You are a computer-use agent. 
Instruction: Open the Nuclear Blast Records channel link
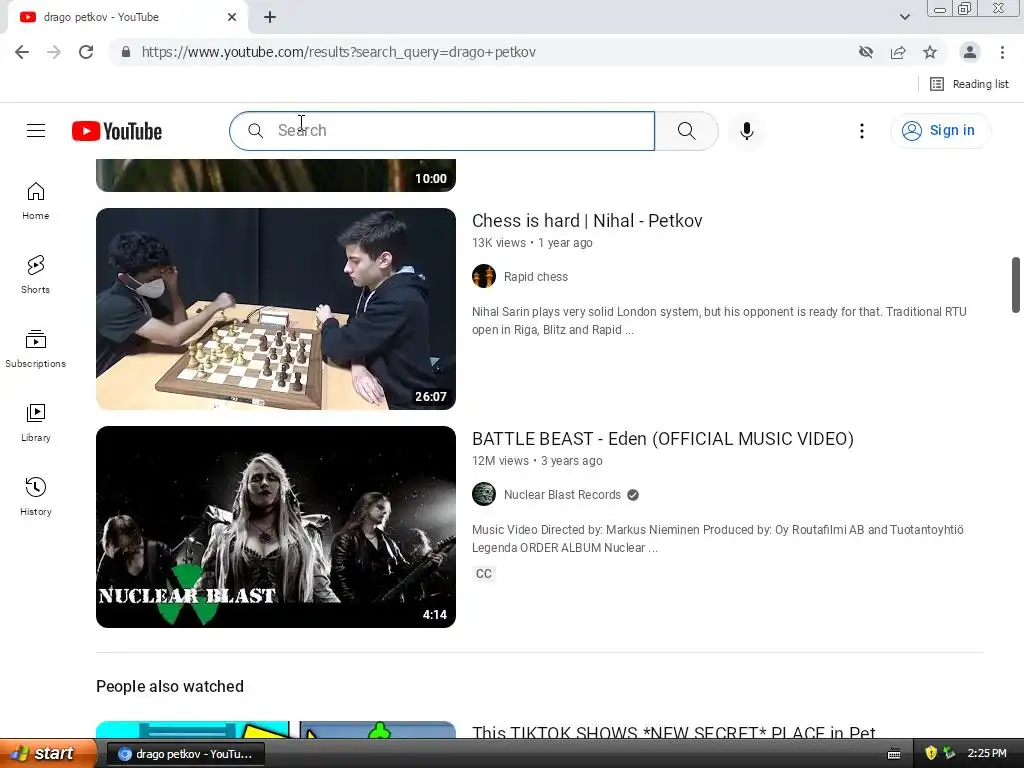[562, 494]
